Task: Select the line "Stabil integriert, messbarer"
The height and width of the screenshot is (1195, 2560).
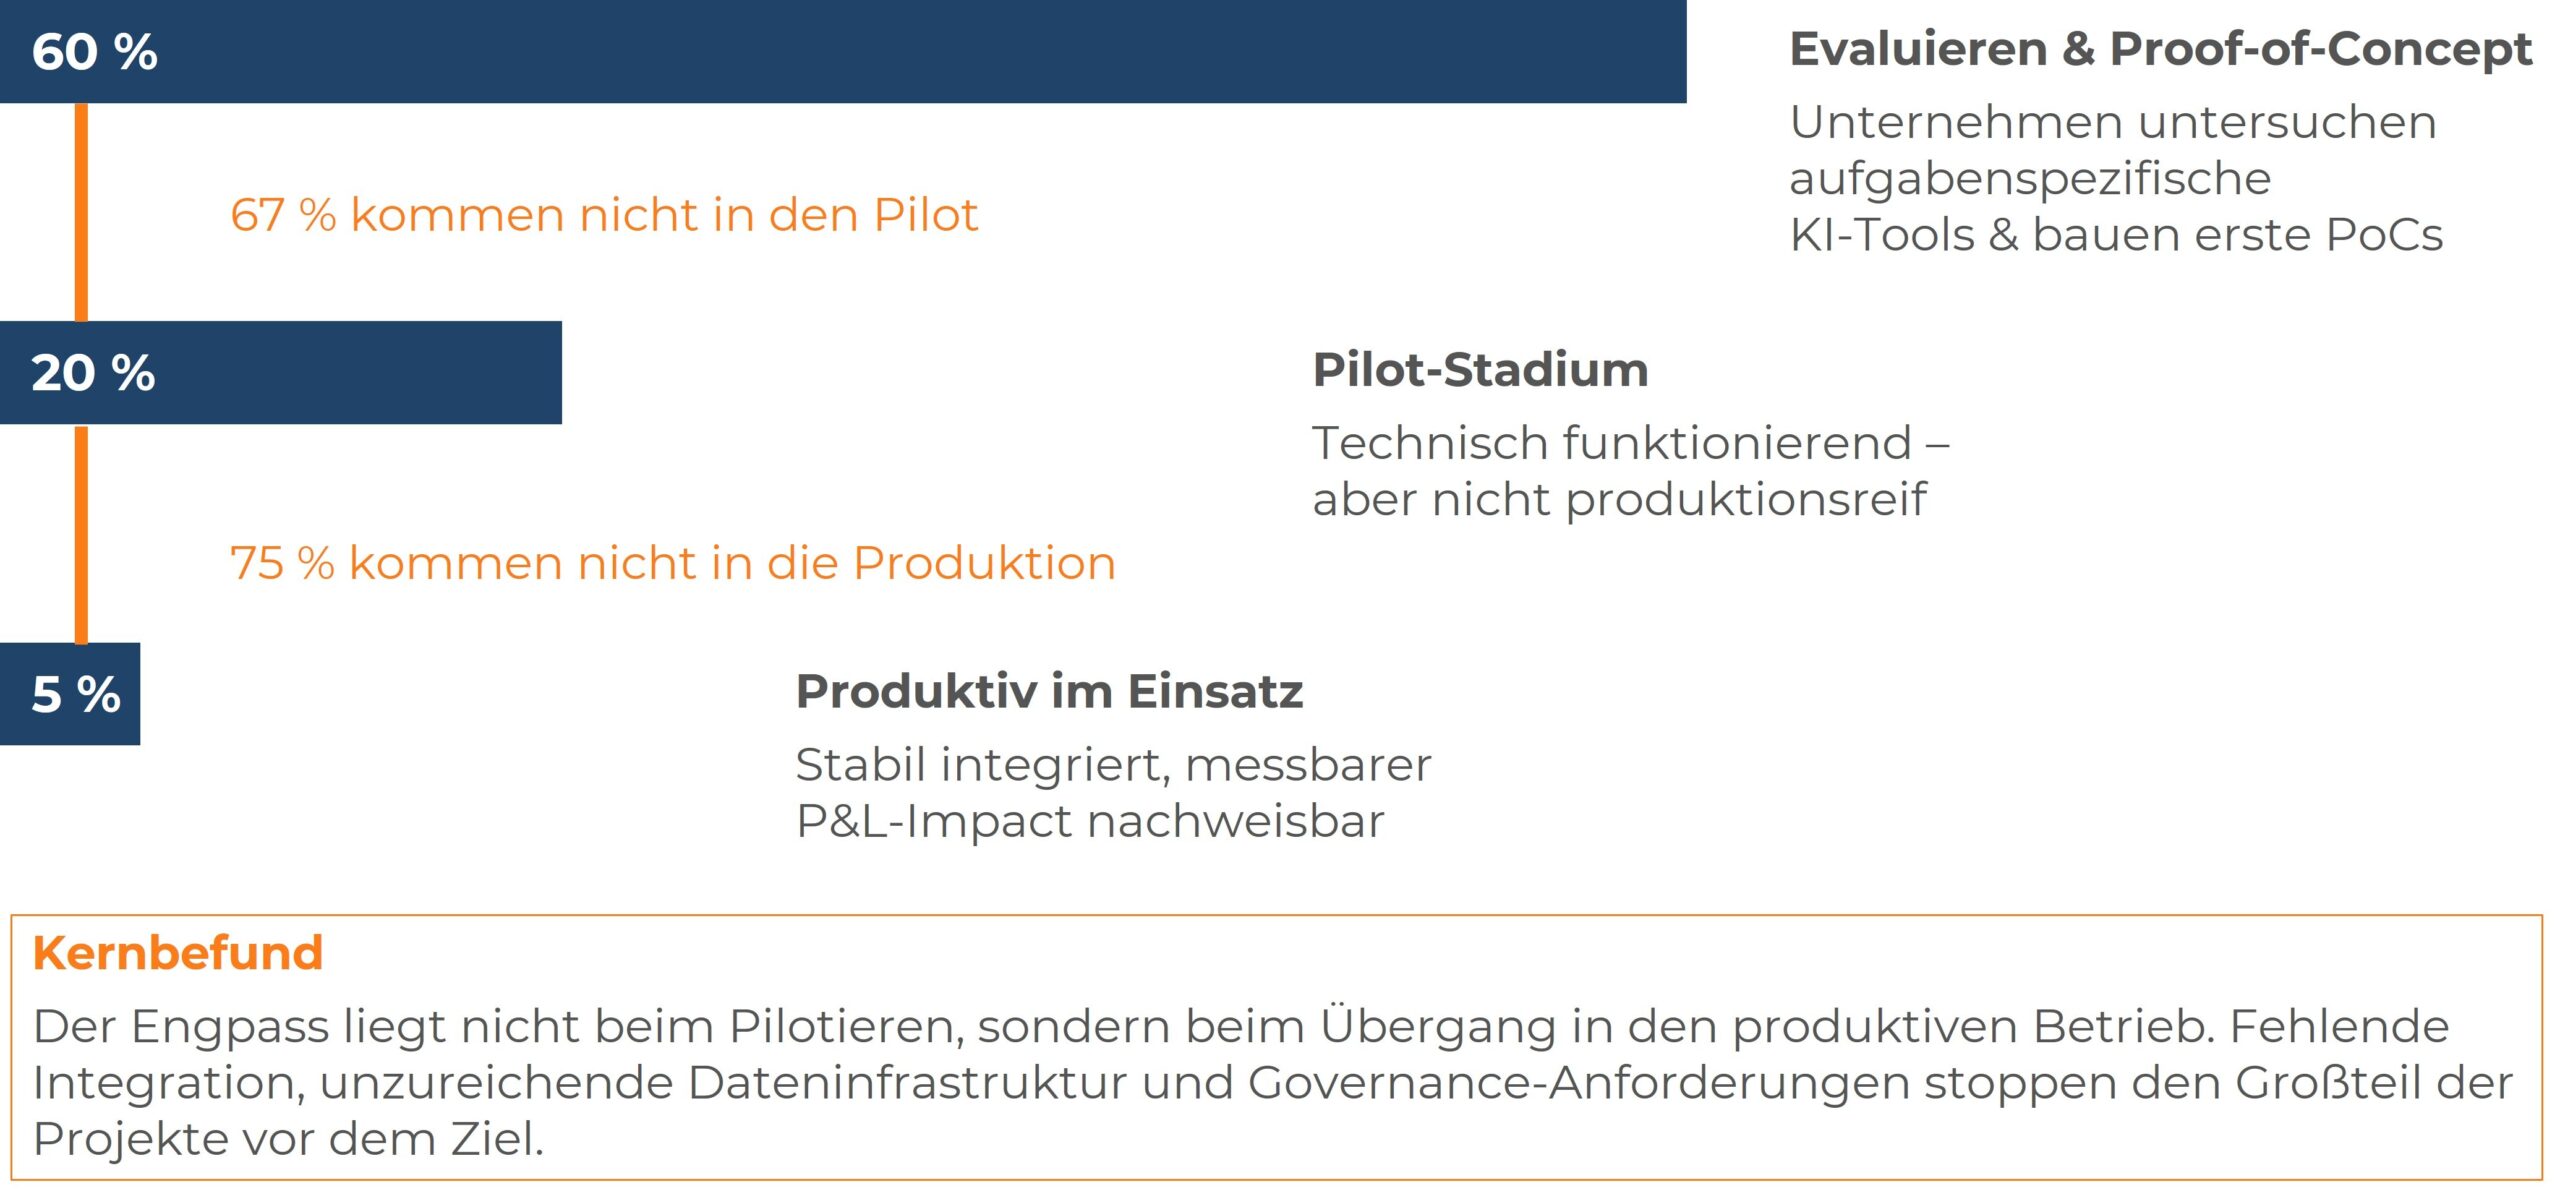Action: pyautogui.click(x=1113, y=765)
